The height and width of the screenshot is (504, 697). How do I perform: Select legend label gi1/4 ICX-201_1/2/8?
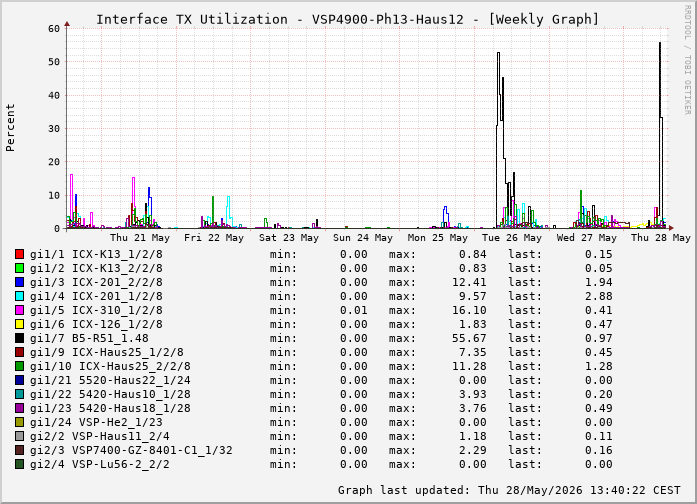coord(96,296)
